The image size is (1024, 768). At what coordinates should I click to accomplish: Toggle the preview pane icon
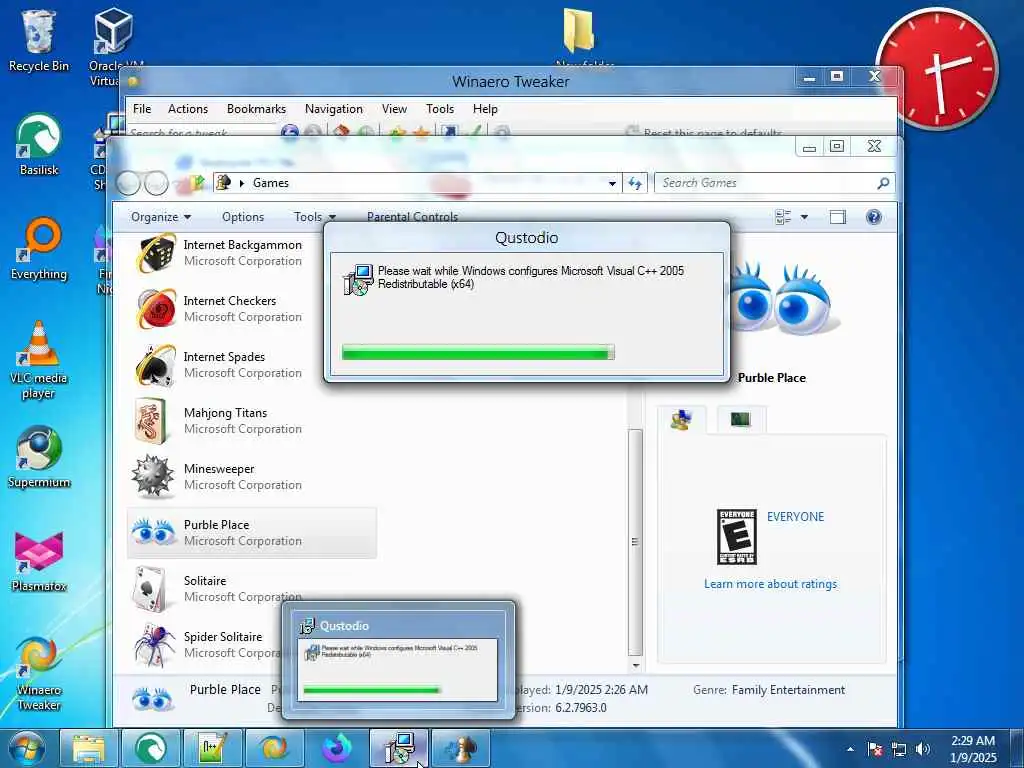(837, 217)
